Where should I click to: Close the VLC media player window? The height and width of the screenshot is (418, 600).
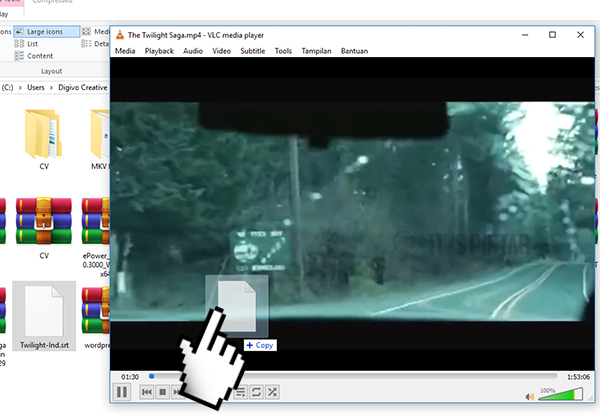pos(580,35)
